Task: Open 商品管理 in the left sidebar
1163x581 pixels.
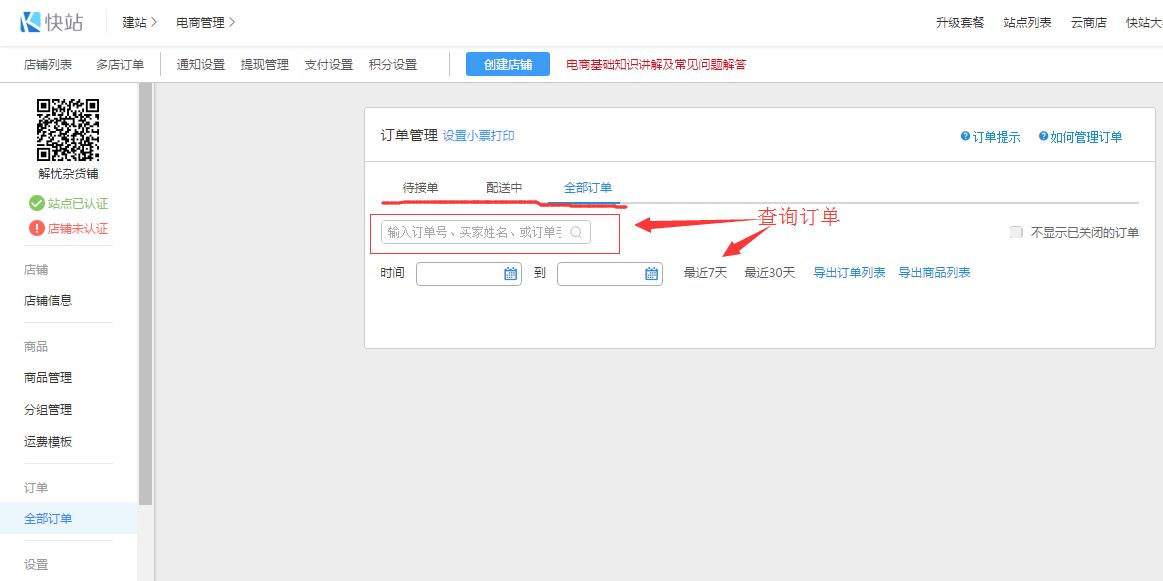Action: [x=48, y=378]
